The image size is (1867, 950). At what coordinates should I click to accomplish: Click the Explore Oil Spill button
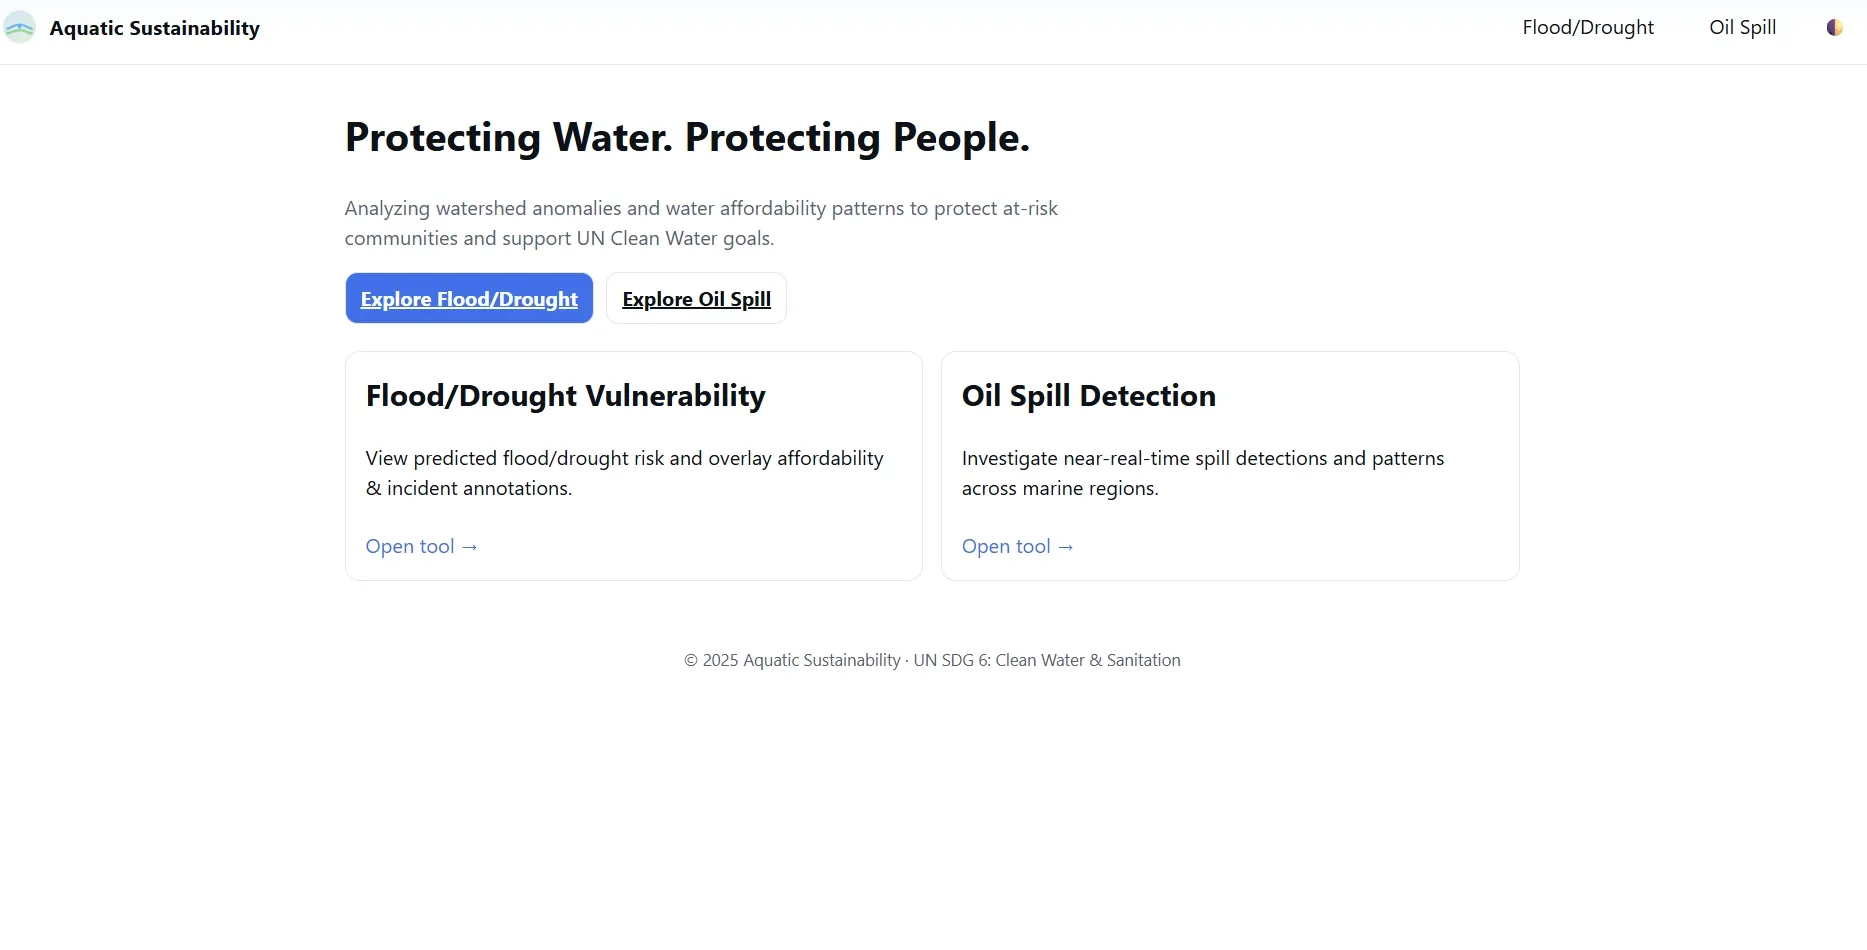[696, 298]
